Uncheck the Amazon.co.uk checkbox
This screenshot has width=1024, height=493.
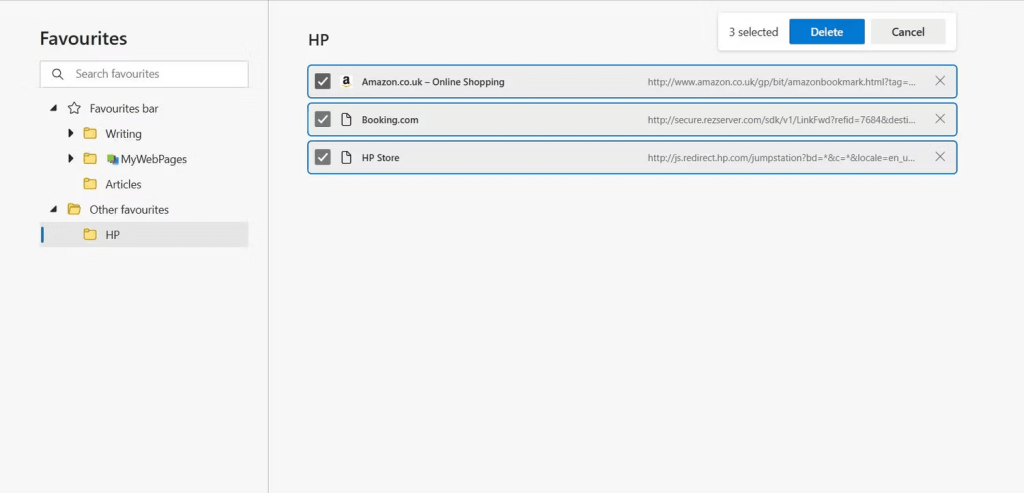(x=323, y=82)
